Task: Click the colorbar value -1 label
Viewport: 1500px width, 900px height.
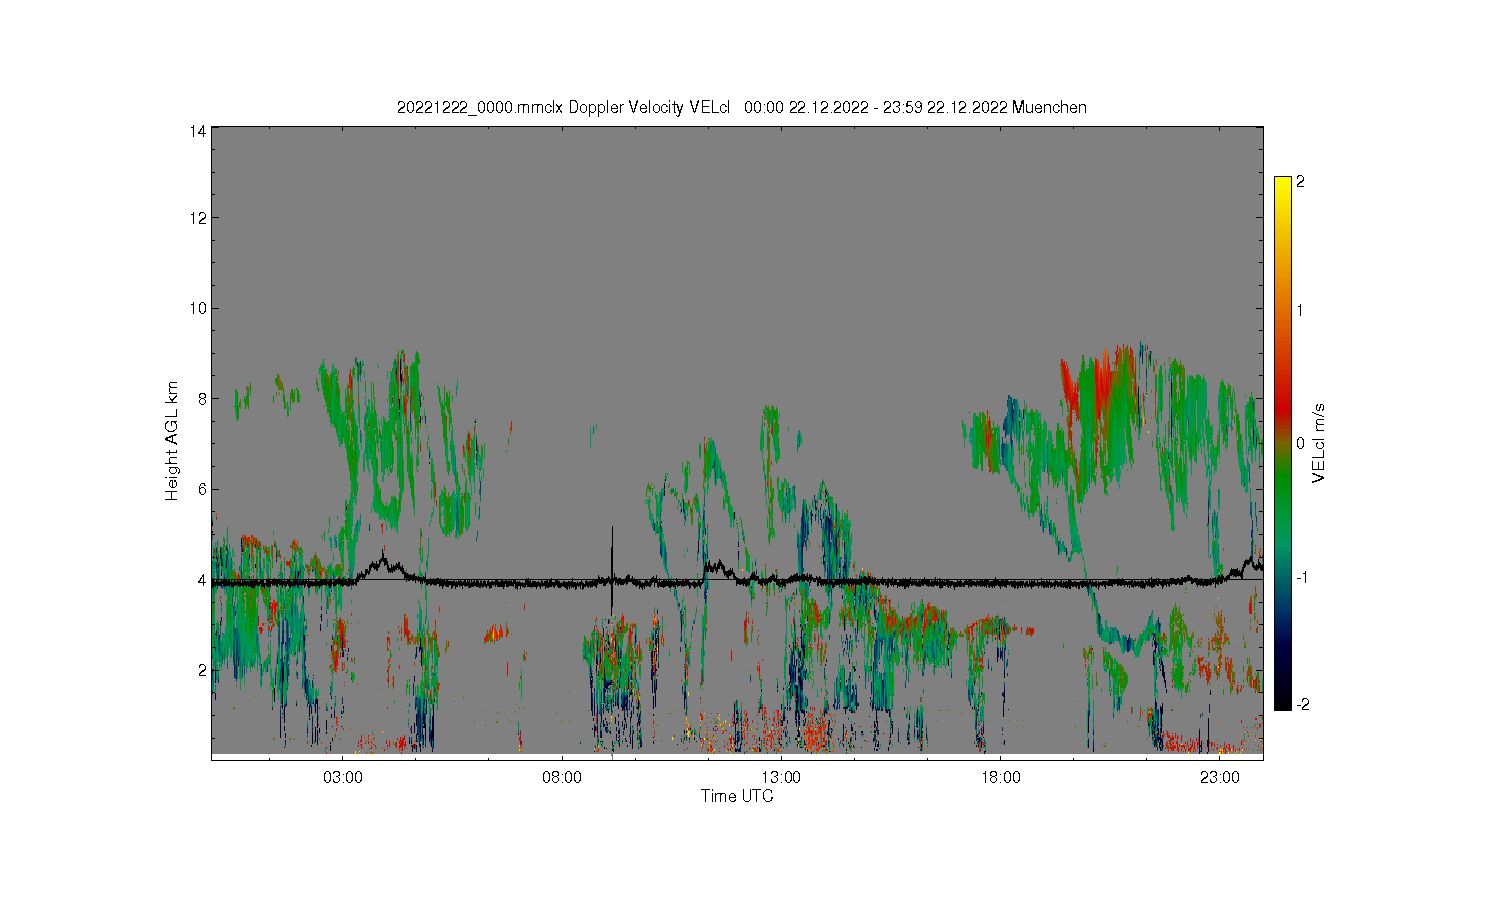Action: click(1301, 577)
